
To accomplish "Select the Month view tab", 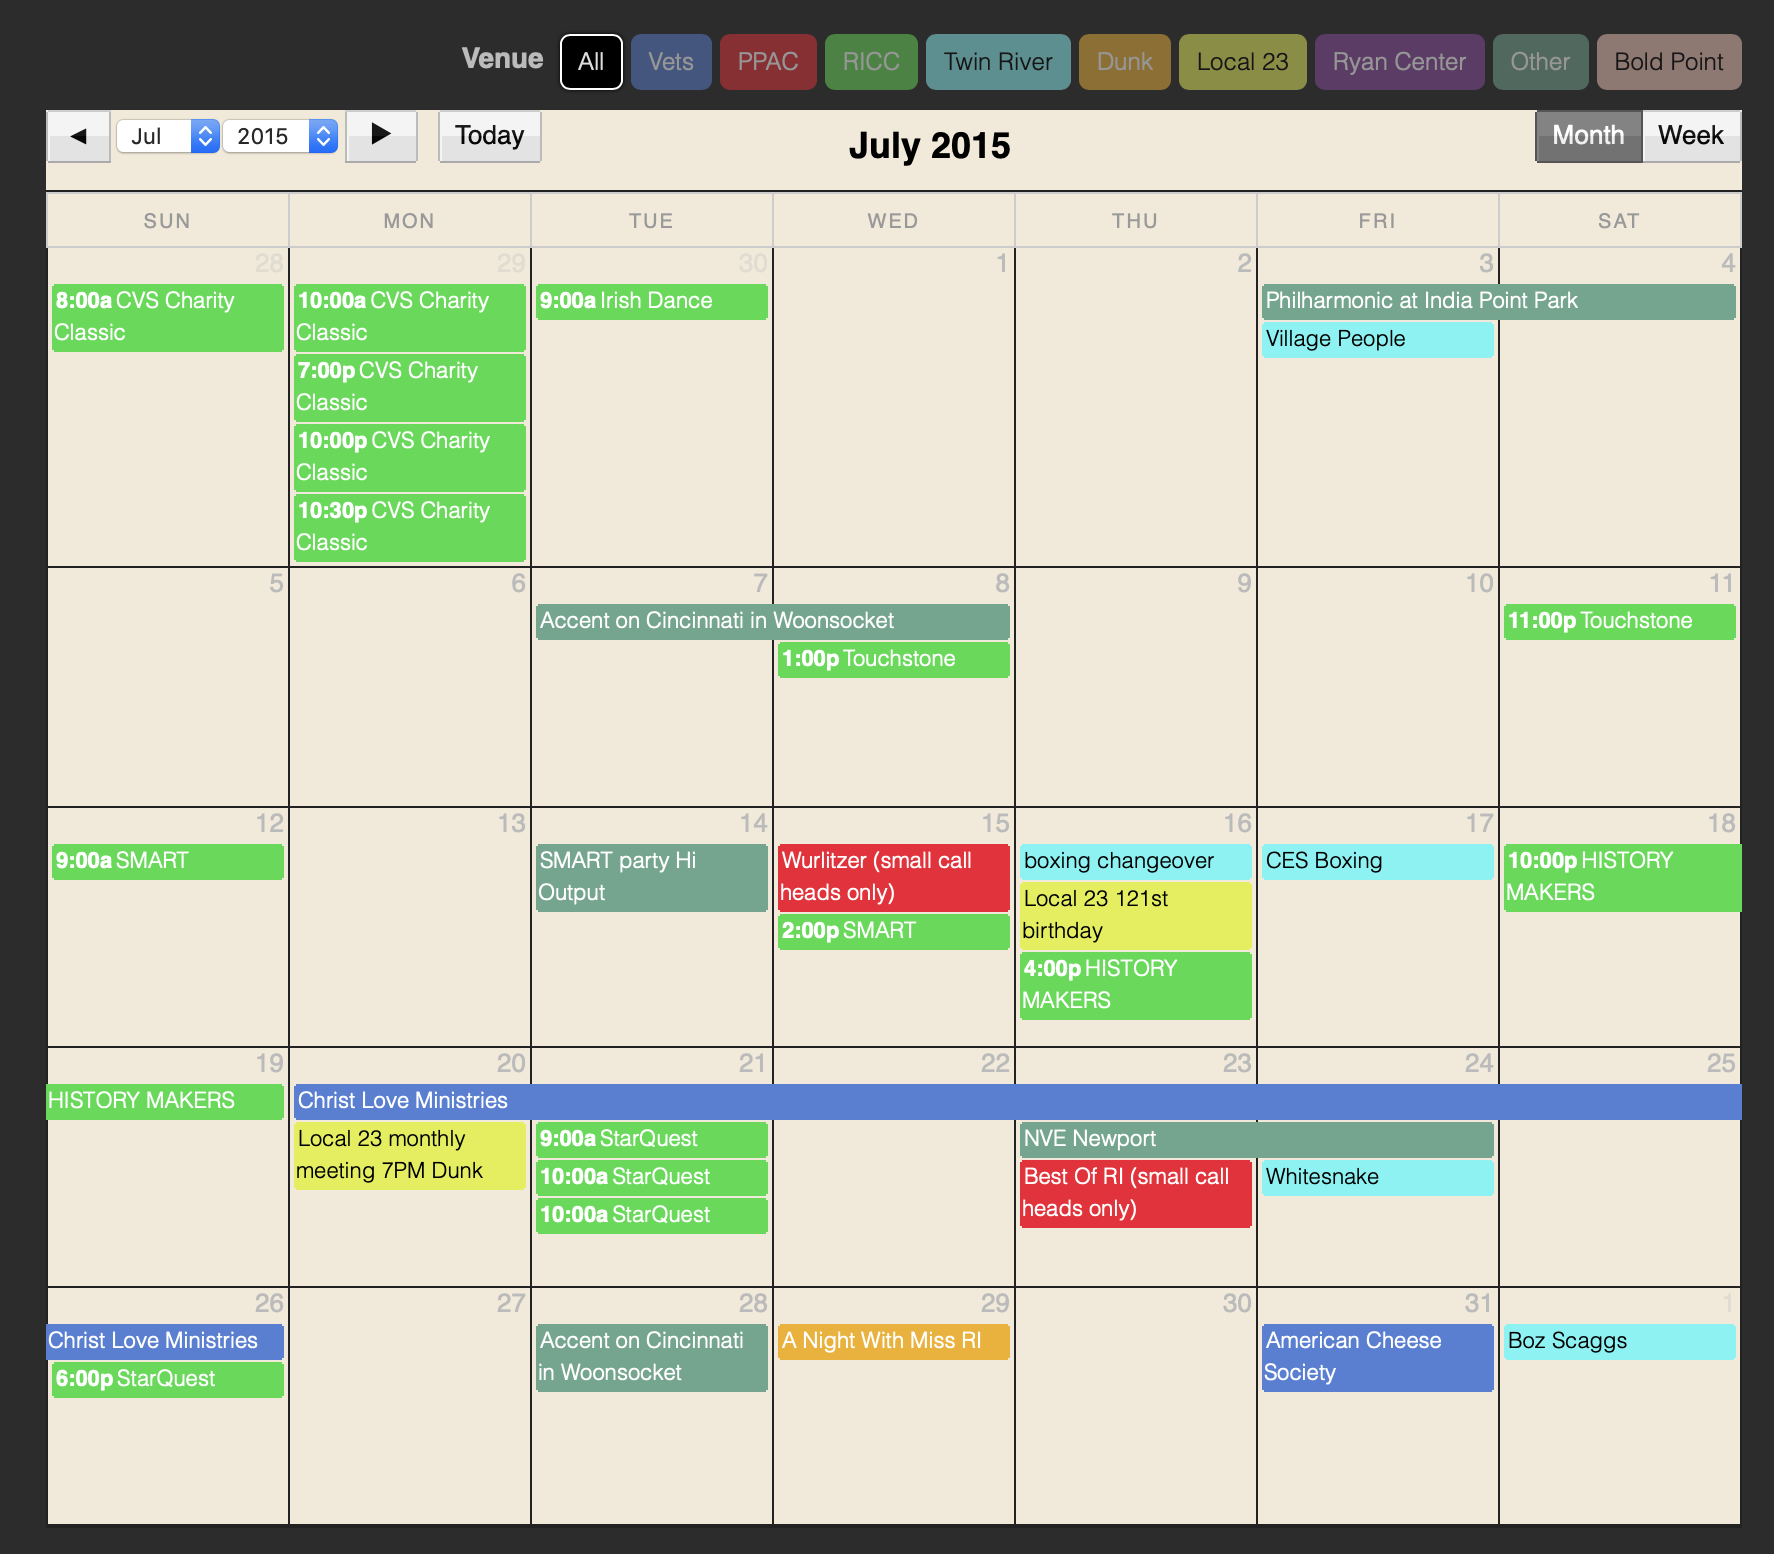I will coord(1587,136).
